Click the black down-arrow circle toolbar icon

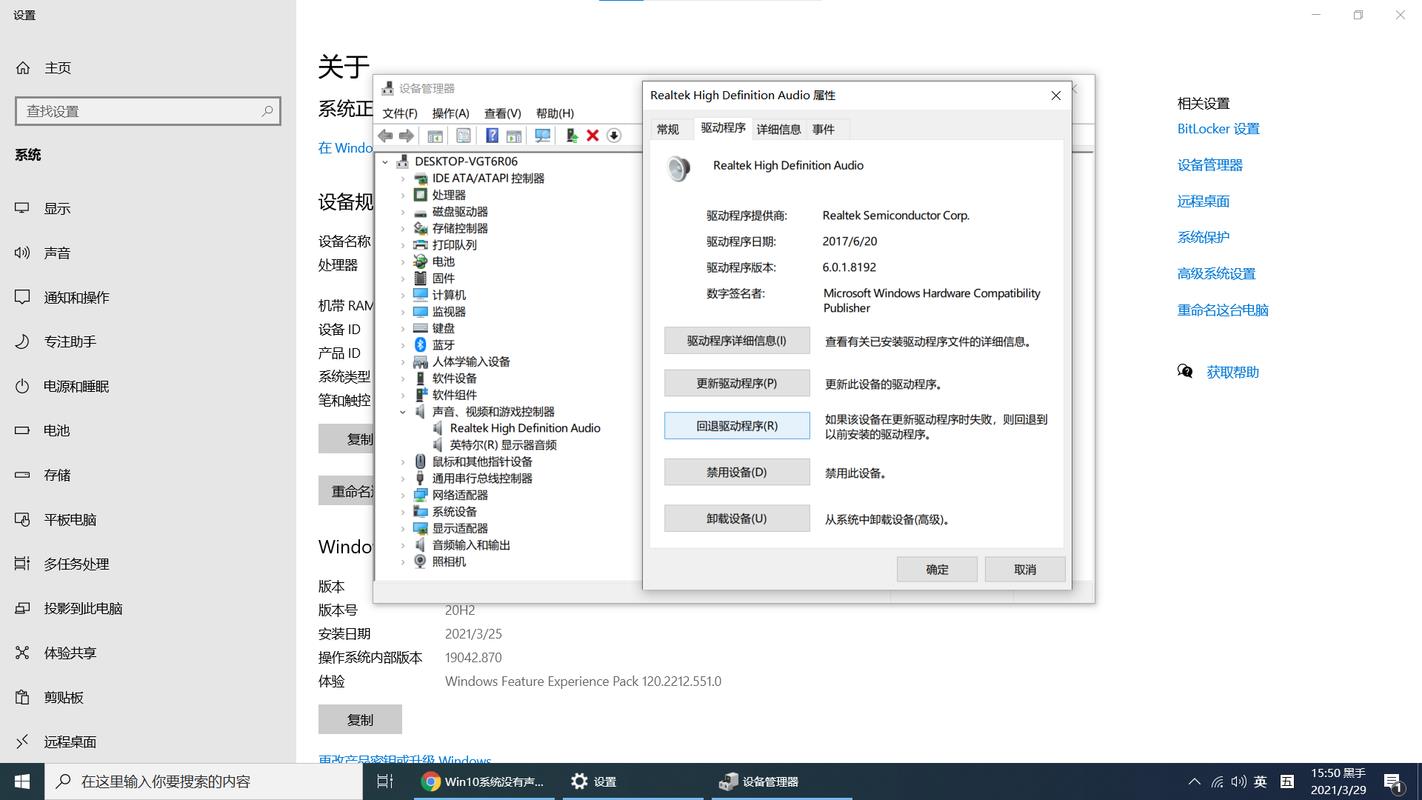pyautogui.click(x=614, y=136)
